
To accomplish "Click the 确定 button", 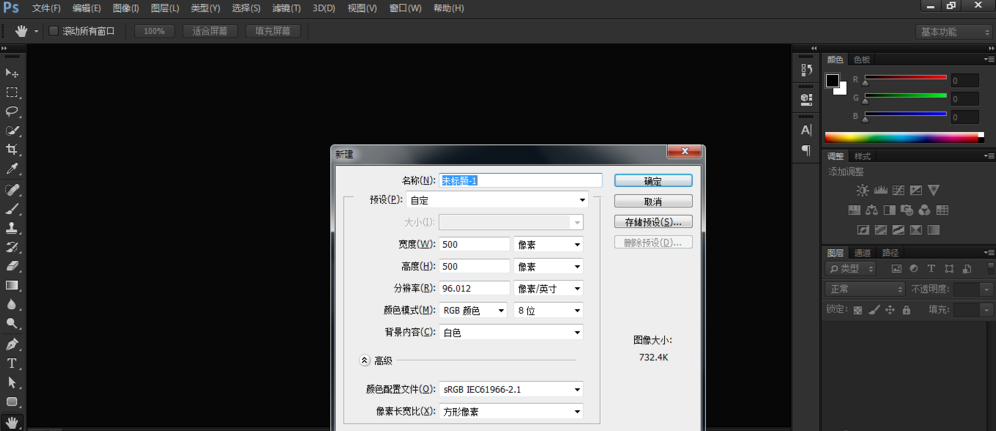I will pos(653,181).
